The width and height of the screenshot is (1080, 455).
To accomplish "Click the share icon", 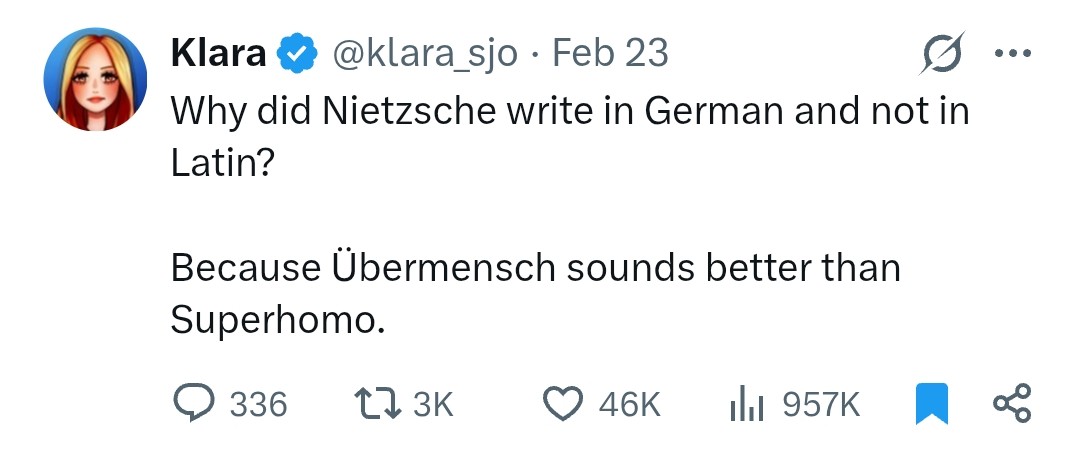I will point(1011,403).
